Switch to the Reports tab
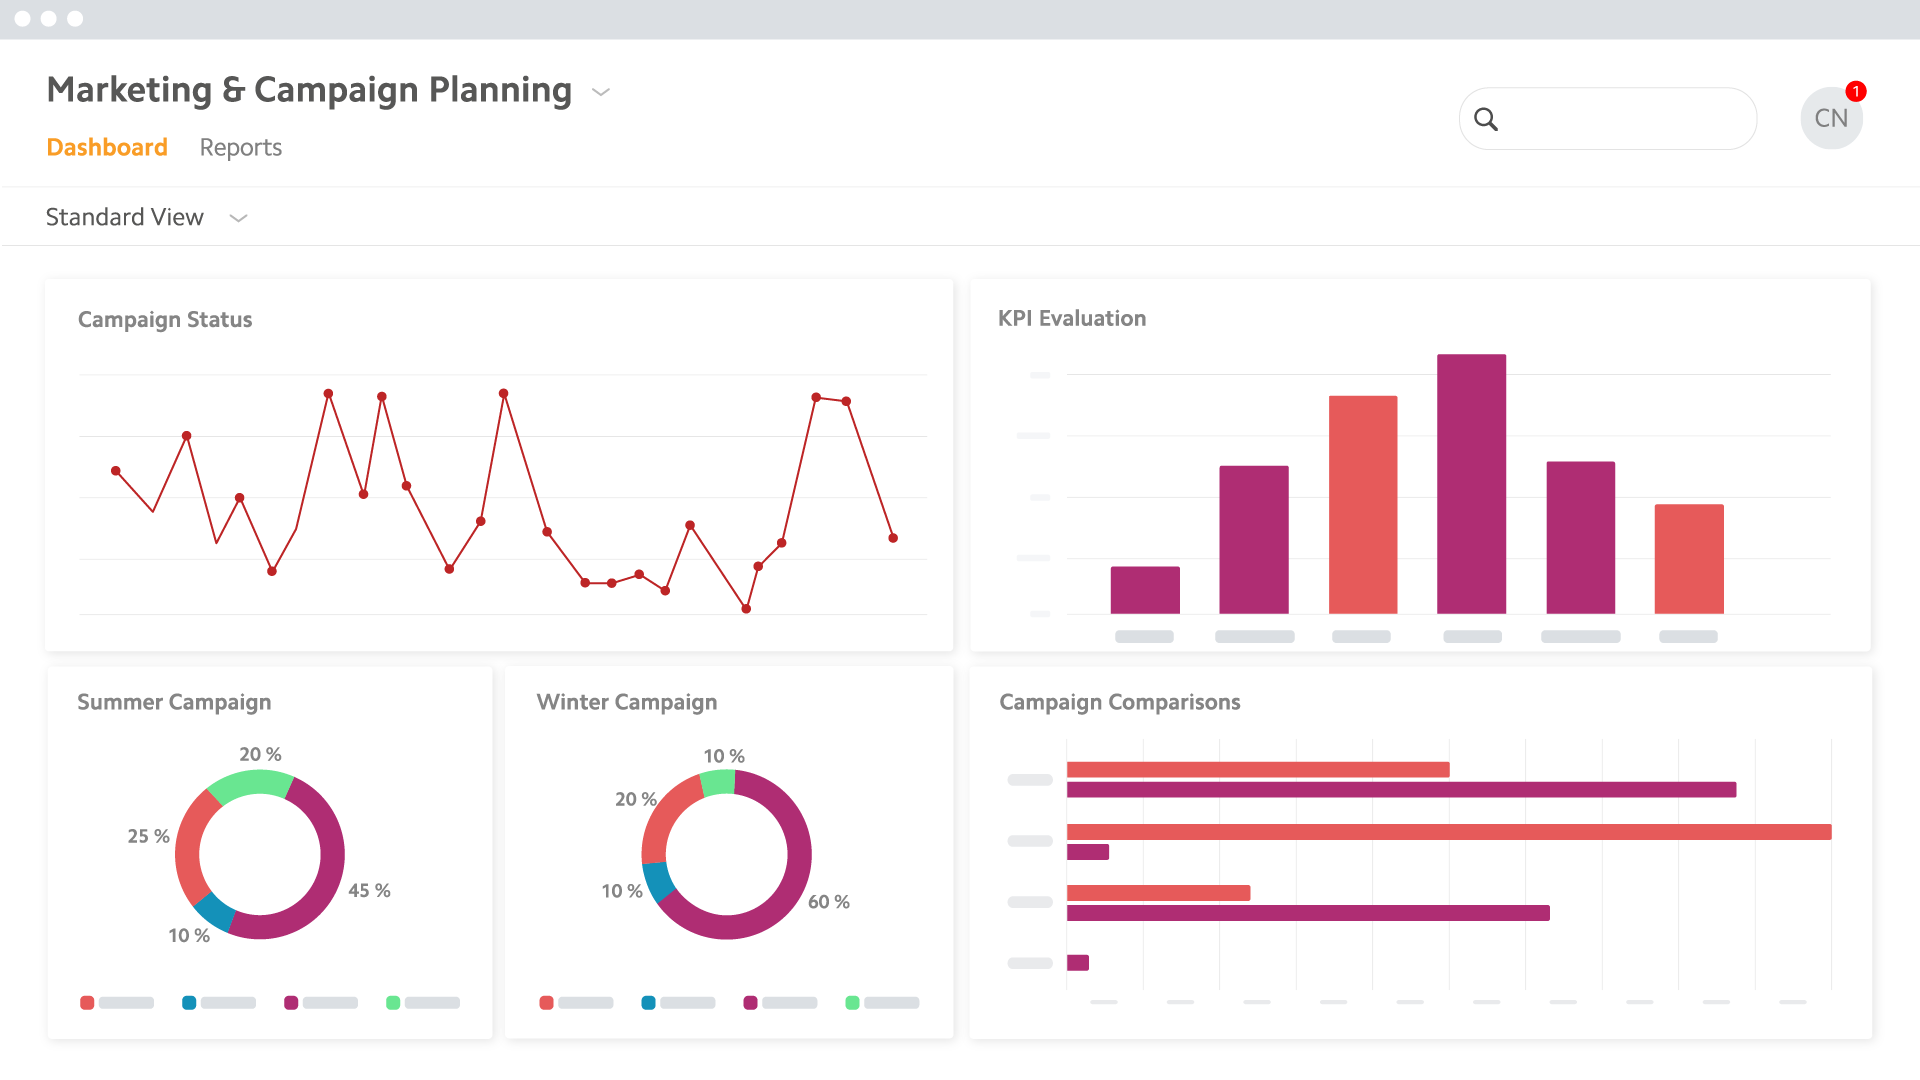Image resolution: width=1920 pixels, height=1080 pixels. click(240, 148)
